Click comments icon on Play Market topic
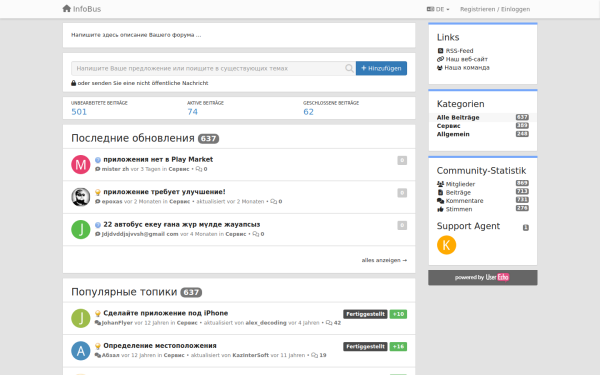600x375 pixels. click(x=199, y=169)
